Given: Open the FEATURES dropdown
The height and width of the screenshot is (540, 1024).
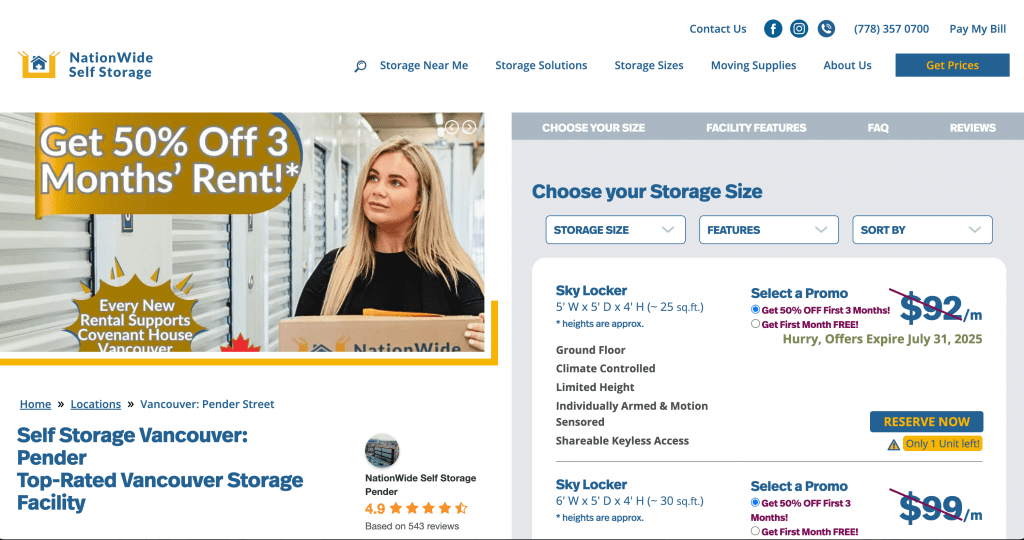Looking at the screenshot, I should coord(769,230).
